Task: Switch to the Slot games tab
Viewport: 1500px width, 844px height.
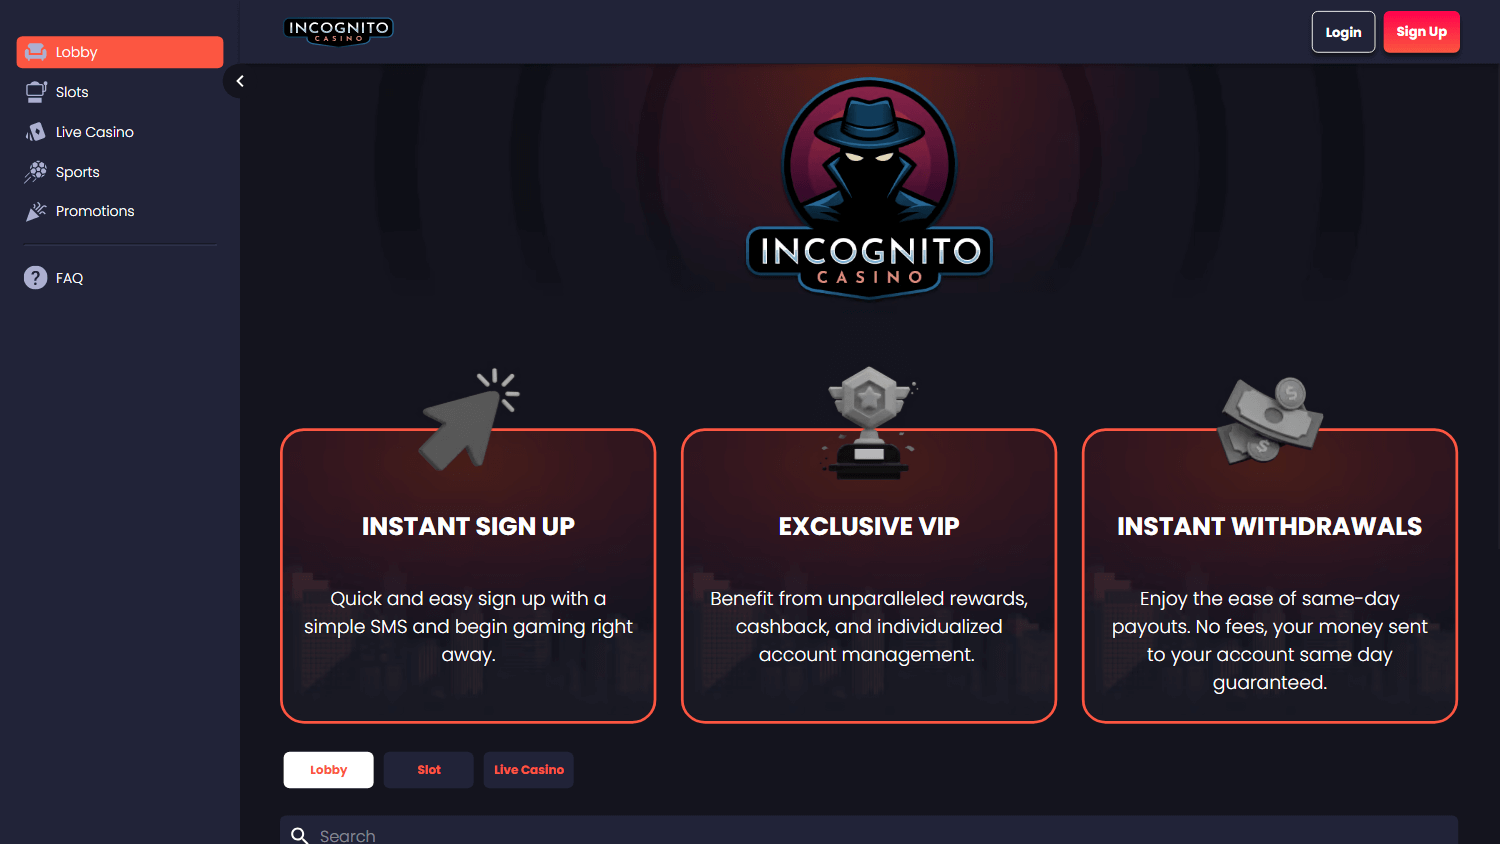Action: coord(429,770)
